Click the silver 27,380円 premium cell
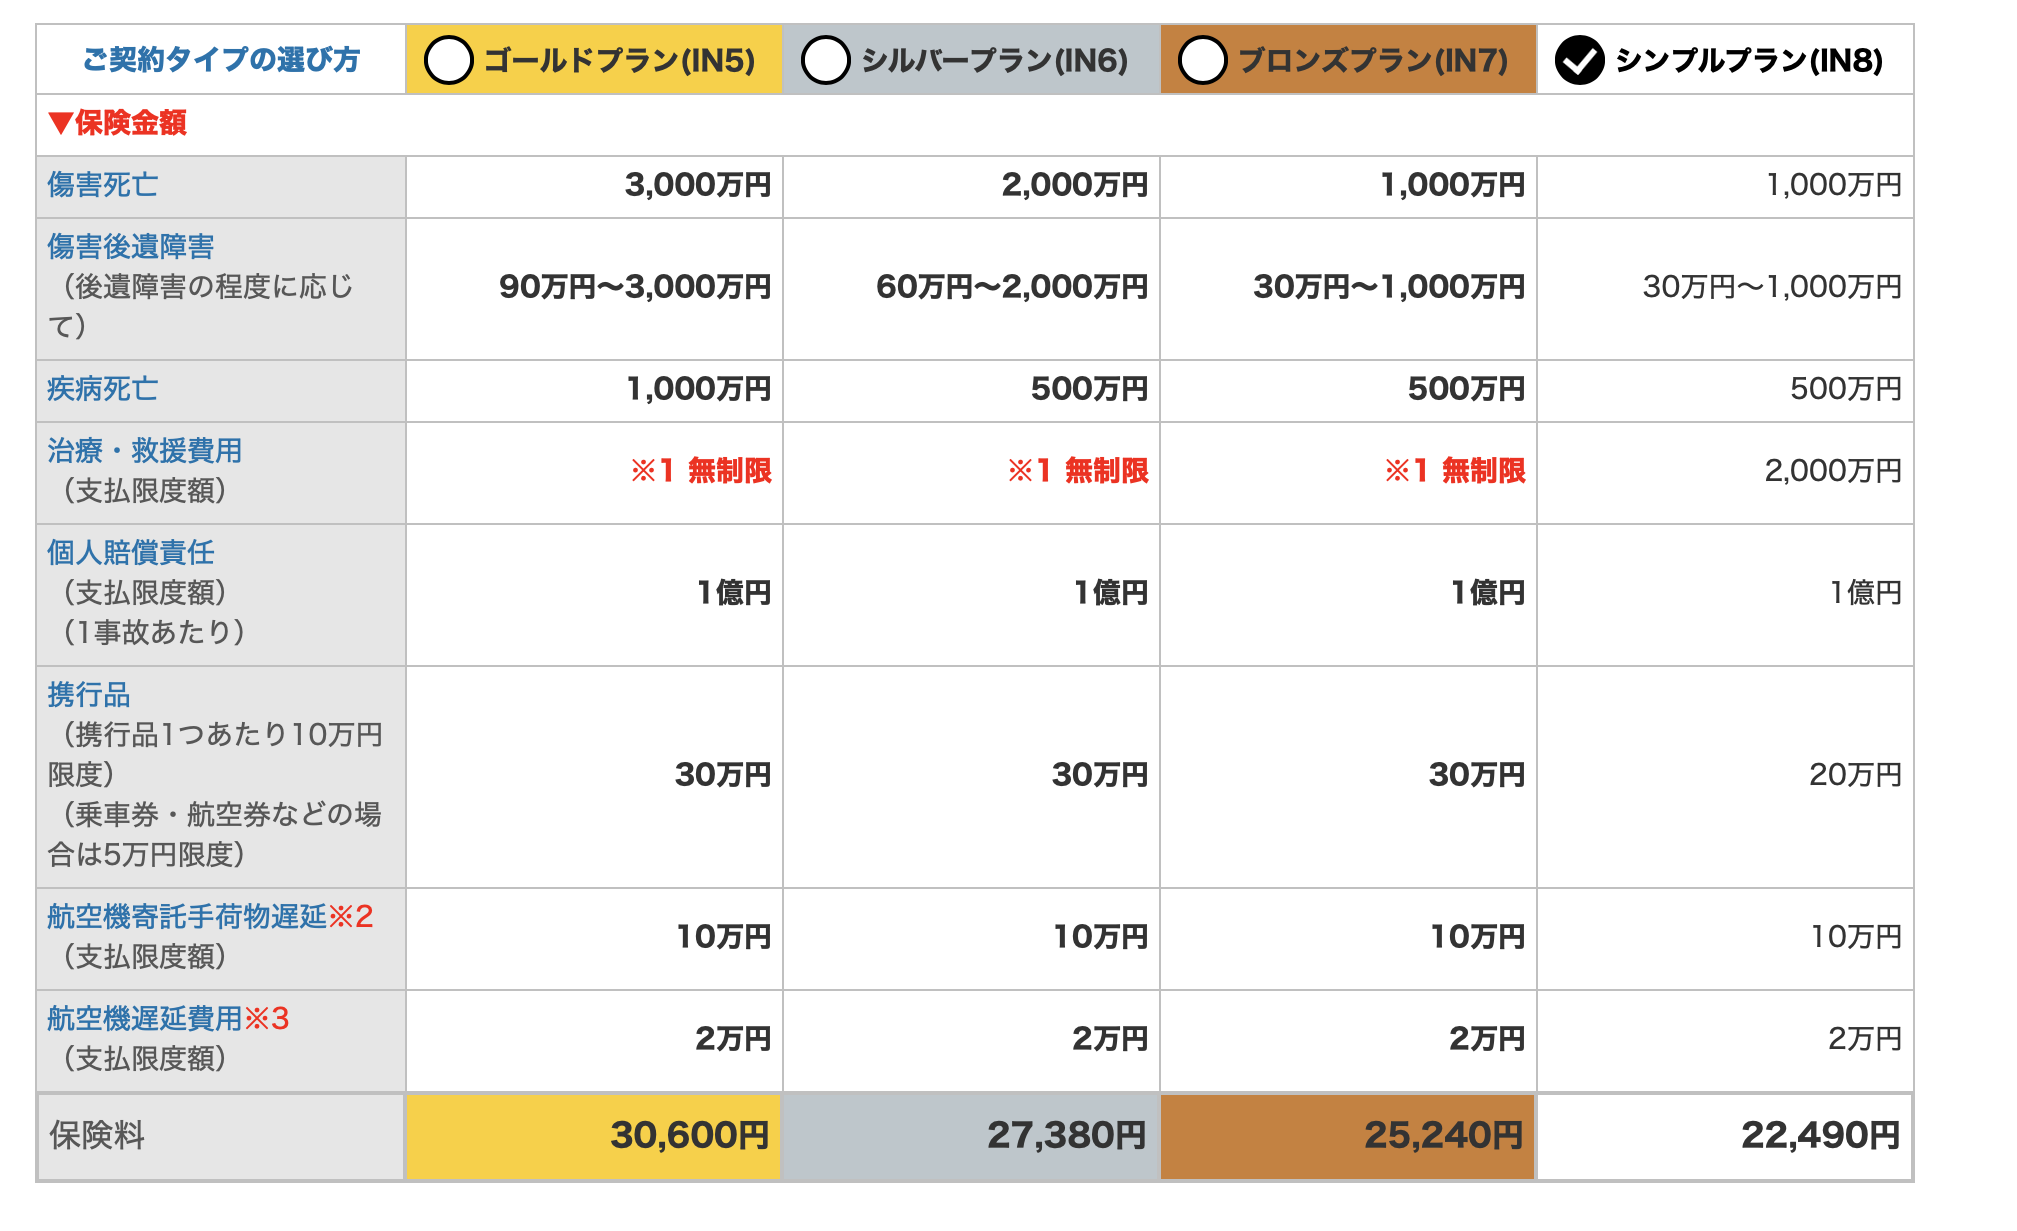 pos(970,1136)
